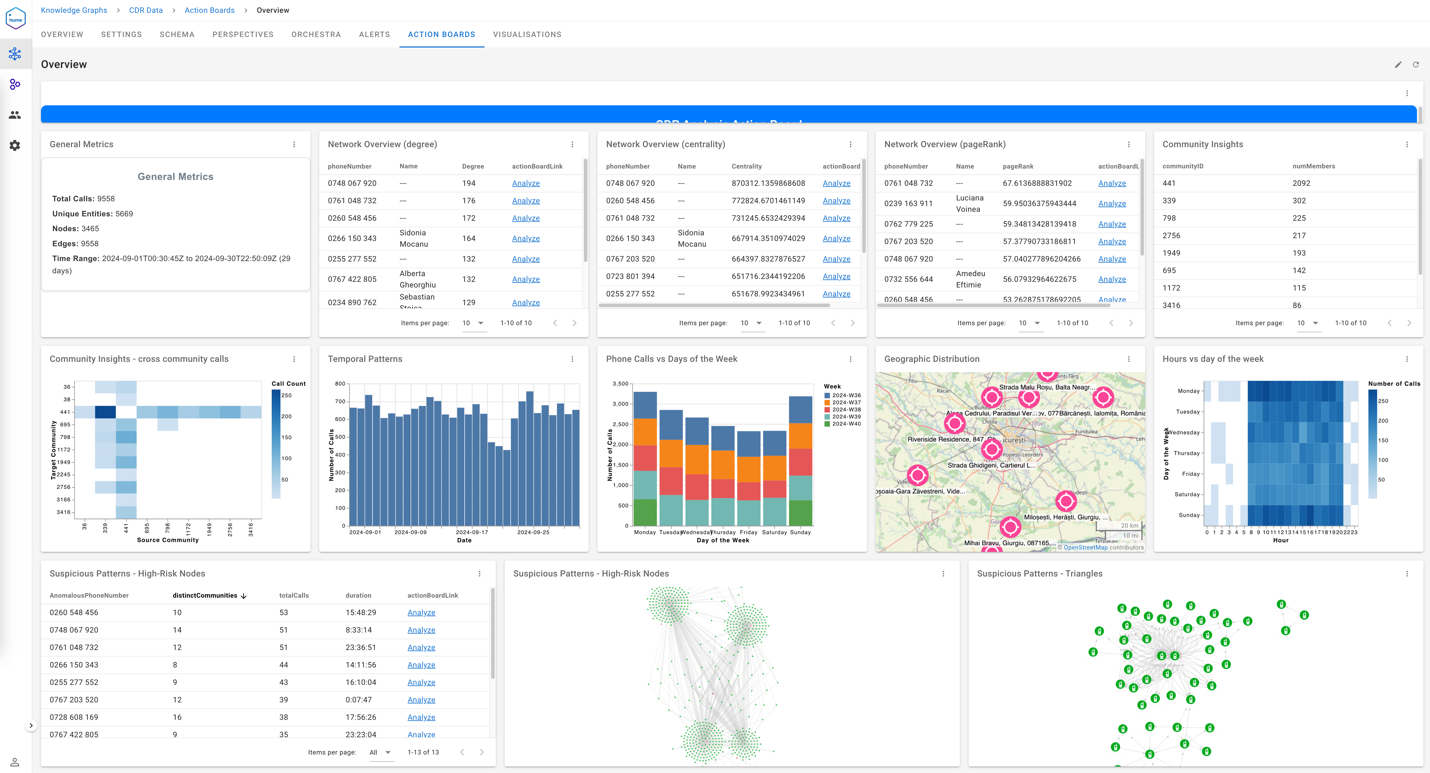This screenshot has height=773, width=1430.
Task: Click Analyze link for 0260 548 456 in High-Risk Nodes
Action: (421, 613)
